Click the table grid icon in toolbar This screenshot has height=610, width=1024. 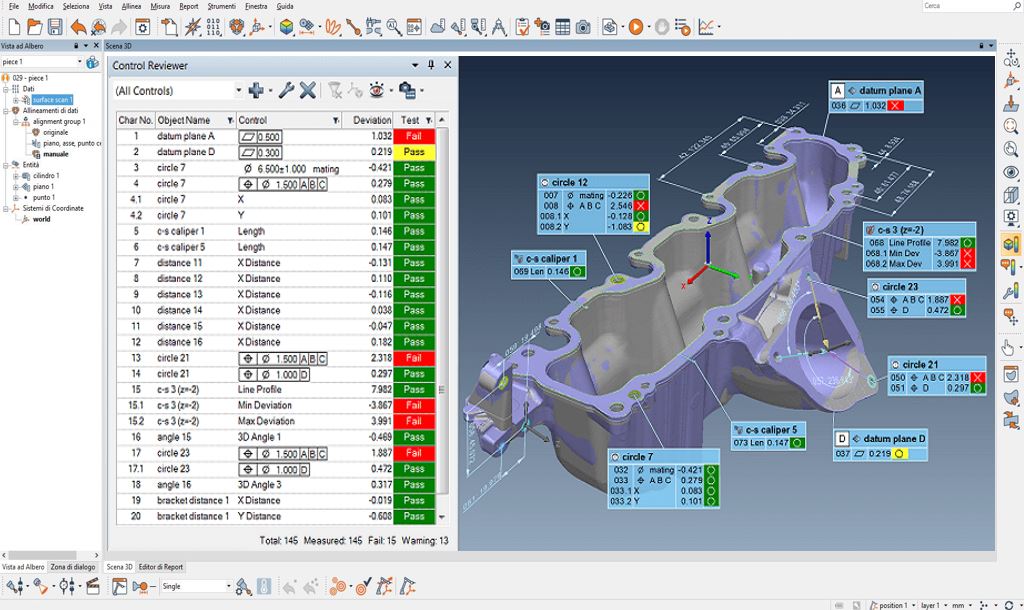[x=562, y=27]
